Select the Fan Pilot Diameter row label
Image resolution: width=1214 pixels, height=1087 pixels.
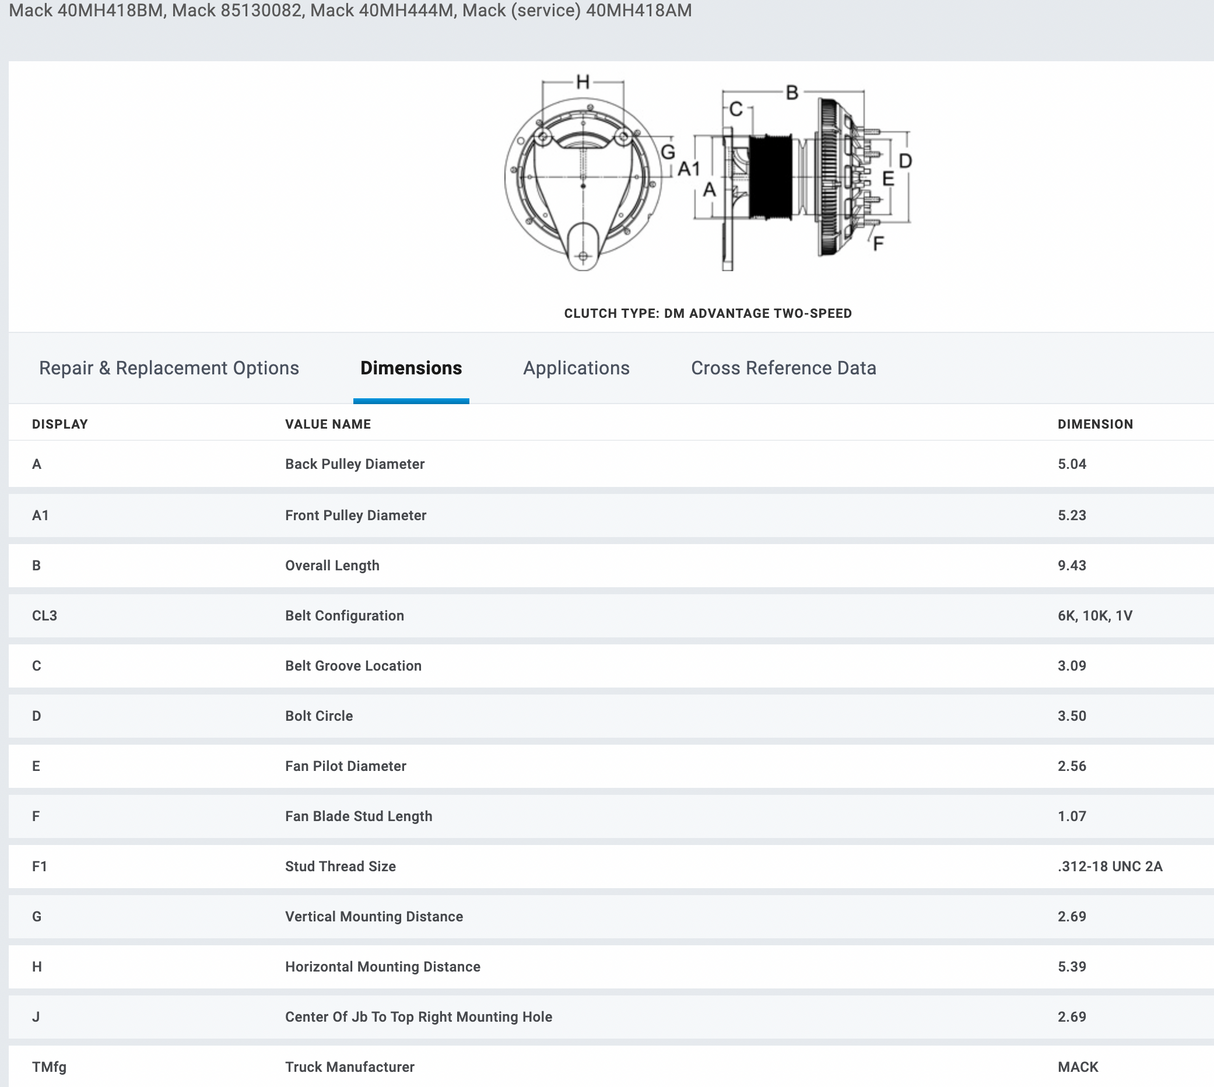[346, 766]
